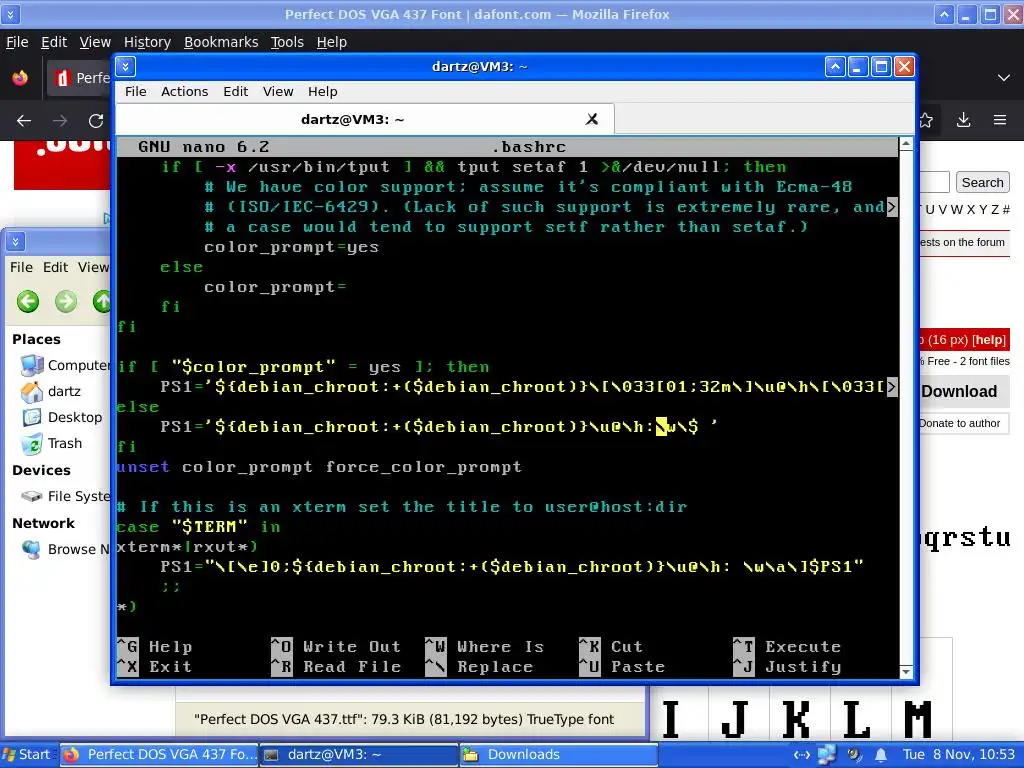Open the terminal window menu icon
This screenshot has height=768, width=1024.
coord(125,66)
